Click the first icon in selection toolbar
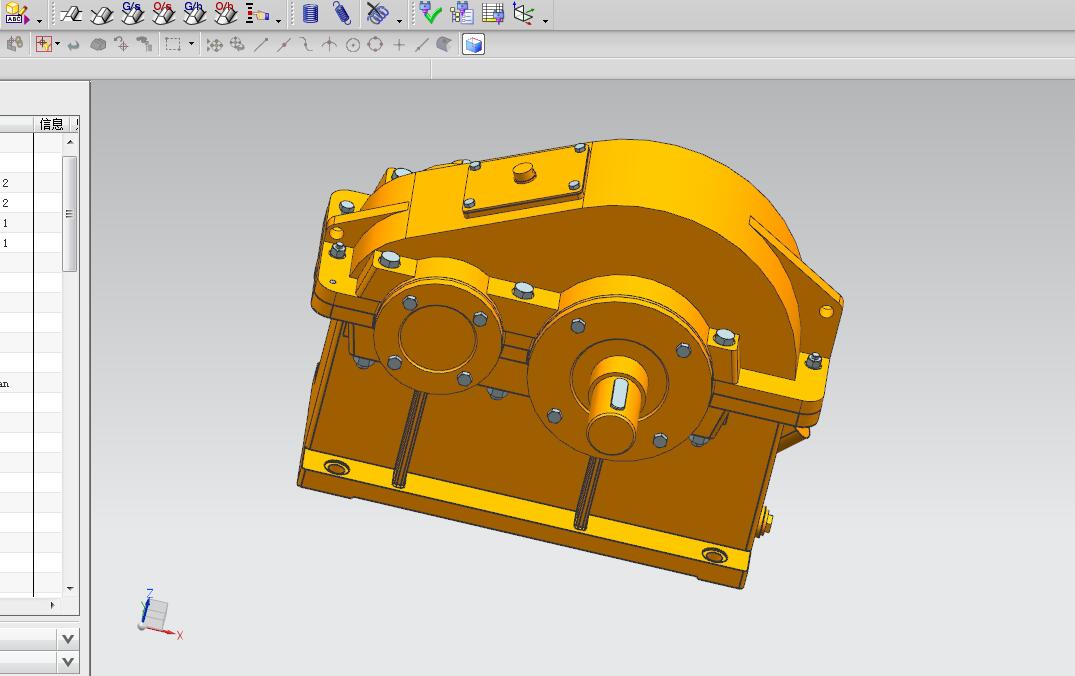Screen dimensions: 1075x676 14,45
